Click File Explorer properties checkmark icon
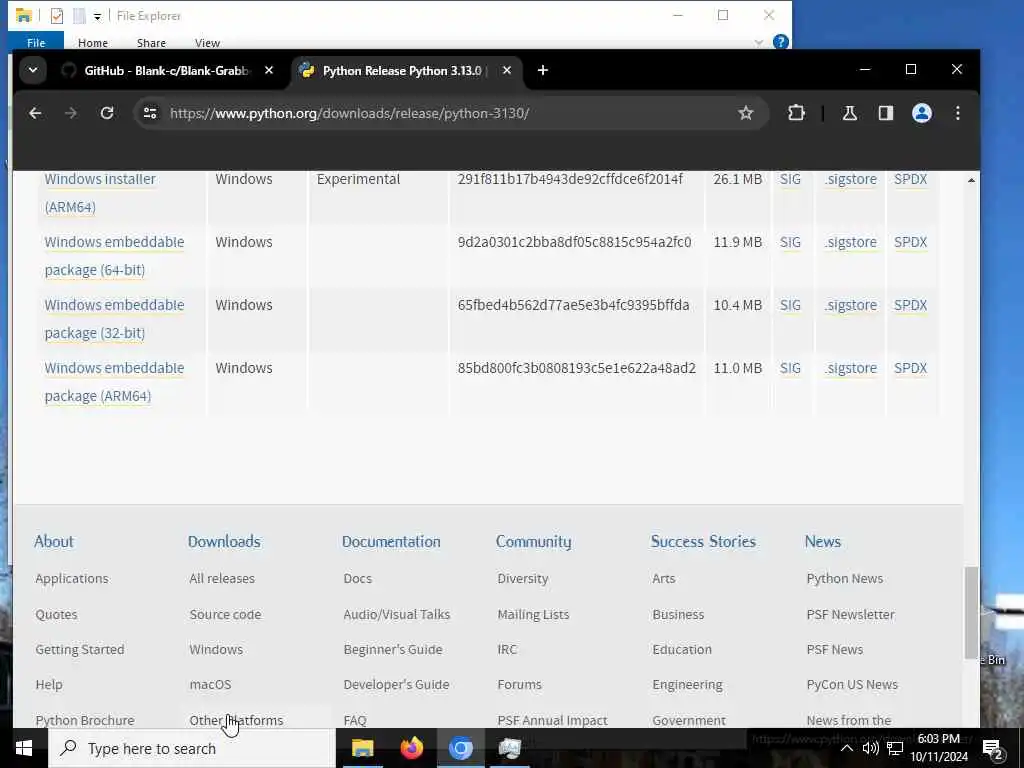This screenshot has height=768, width=1024. 57,16
